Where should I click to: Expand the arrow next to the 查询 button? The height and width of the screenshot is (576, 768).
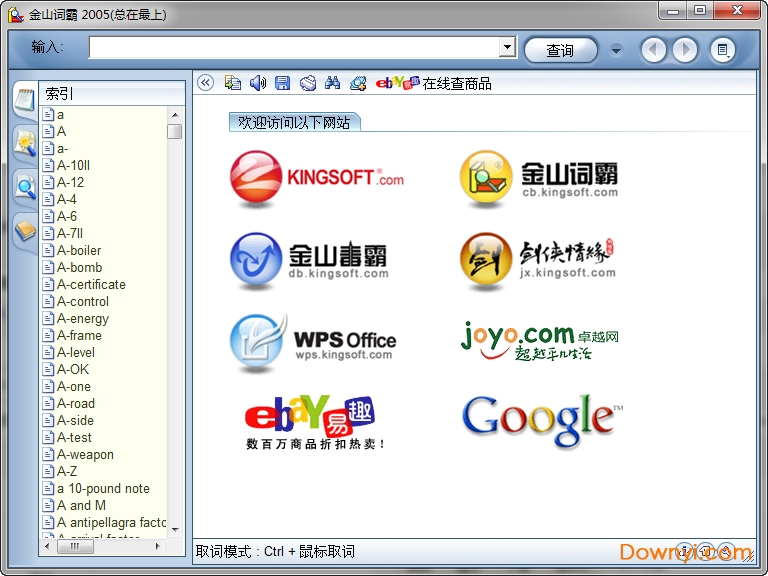coord(616,49)
